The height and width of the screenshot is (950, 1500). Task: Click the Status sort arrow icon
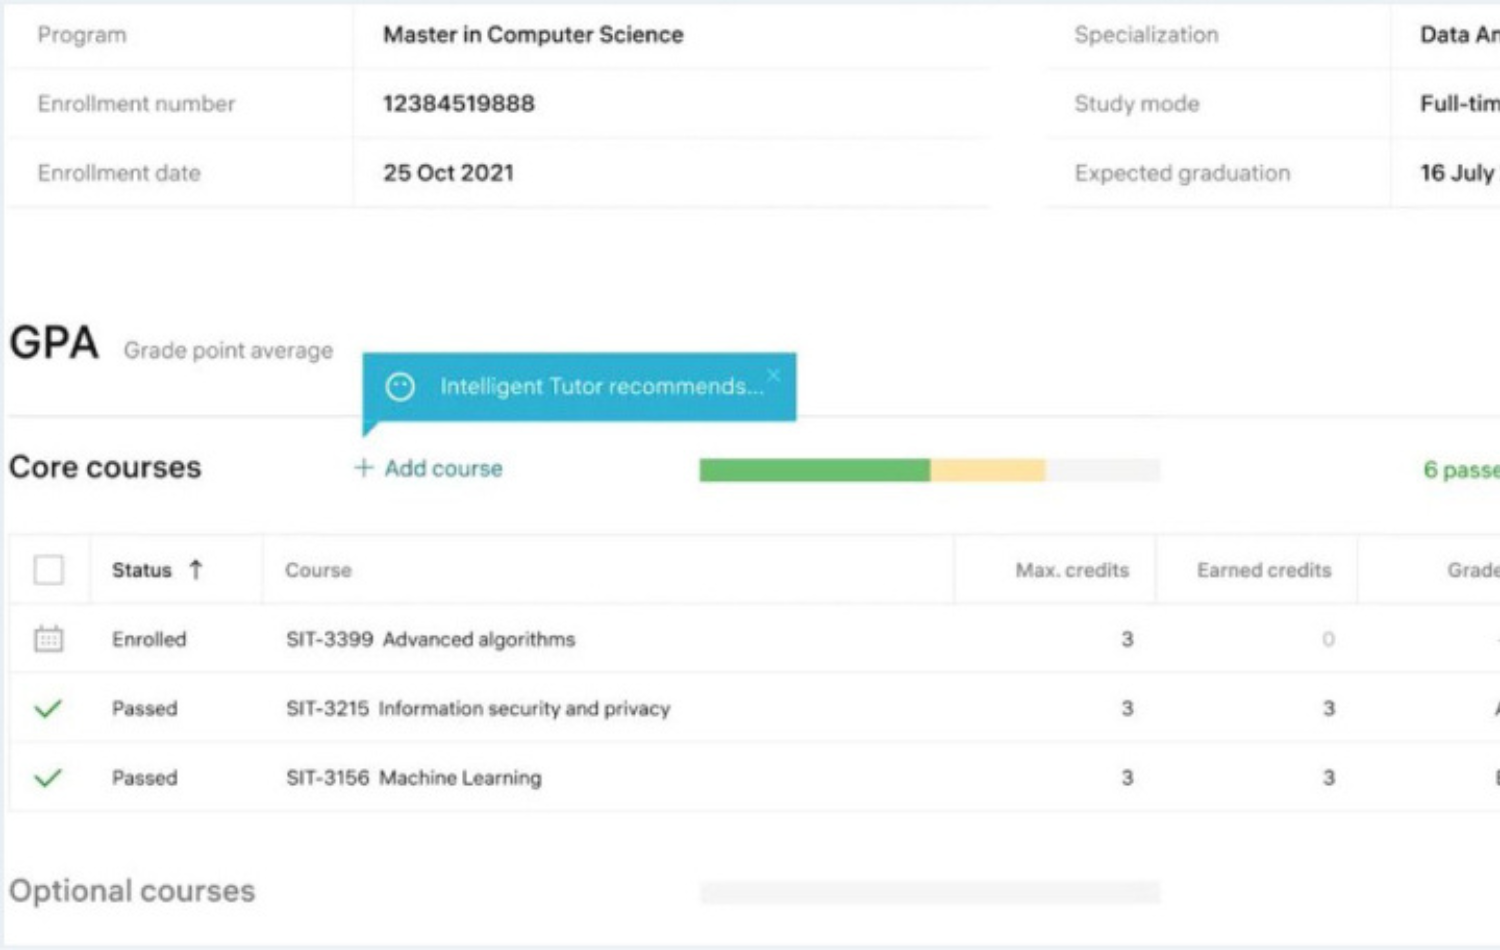196,570
